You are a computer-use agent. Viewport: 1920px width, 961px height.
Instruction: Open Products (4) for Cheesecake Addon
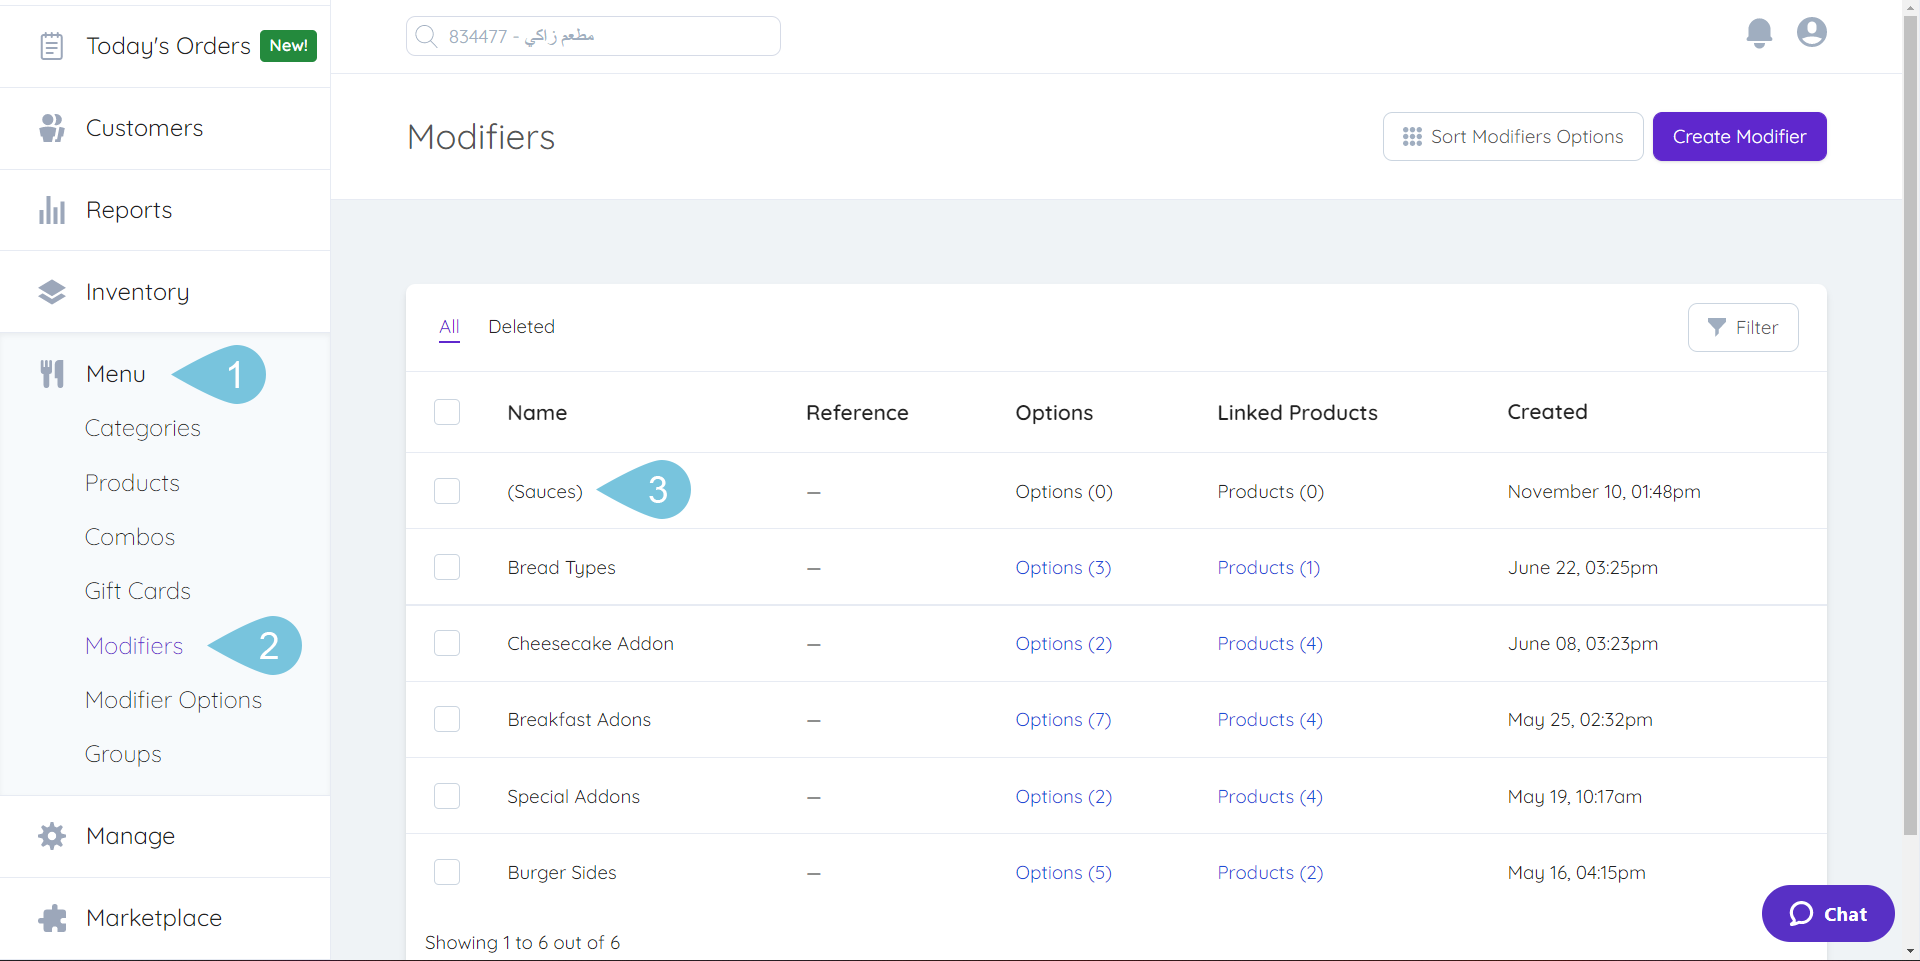click(x=1270, y=643)
